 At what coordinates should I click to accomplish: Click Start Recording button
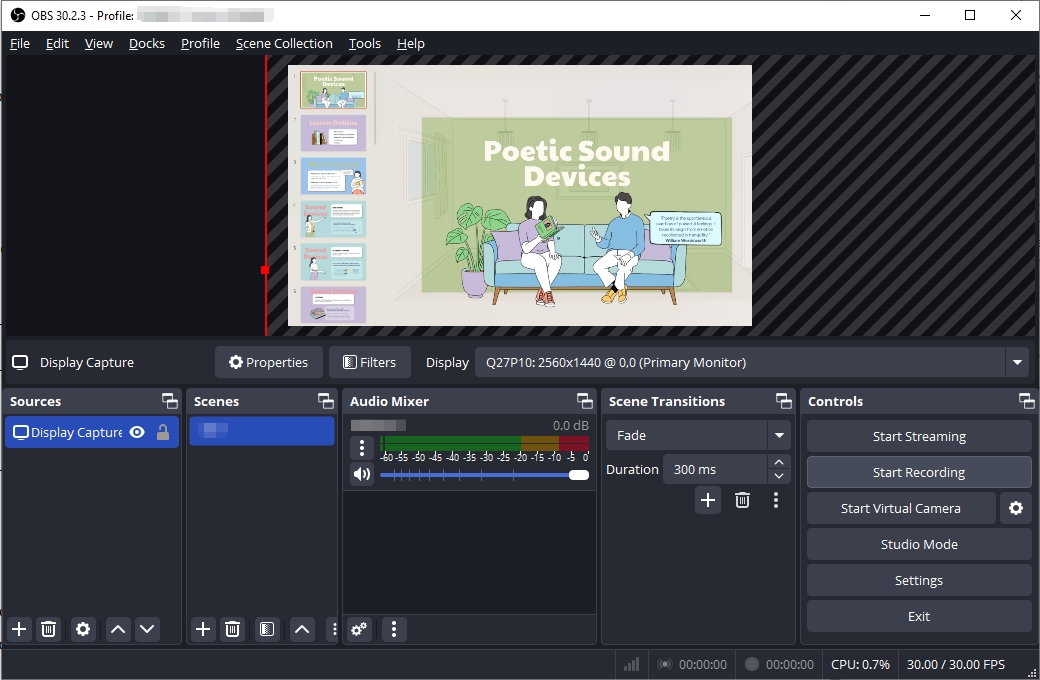pyautogui.click(x=919, y=472)
